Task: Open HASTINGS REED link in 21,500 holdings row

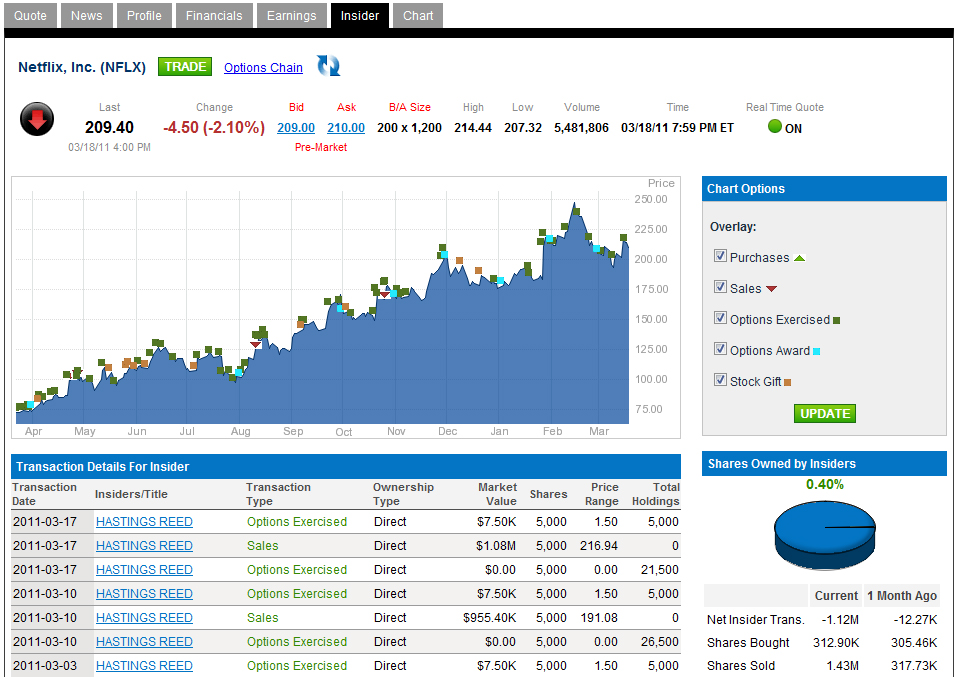Action: (x=144, y=570)
